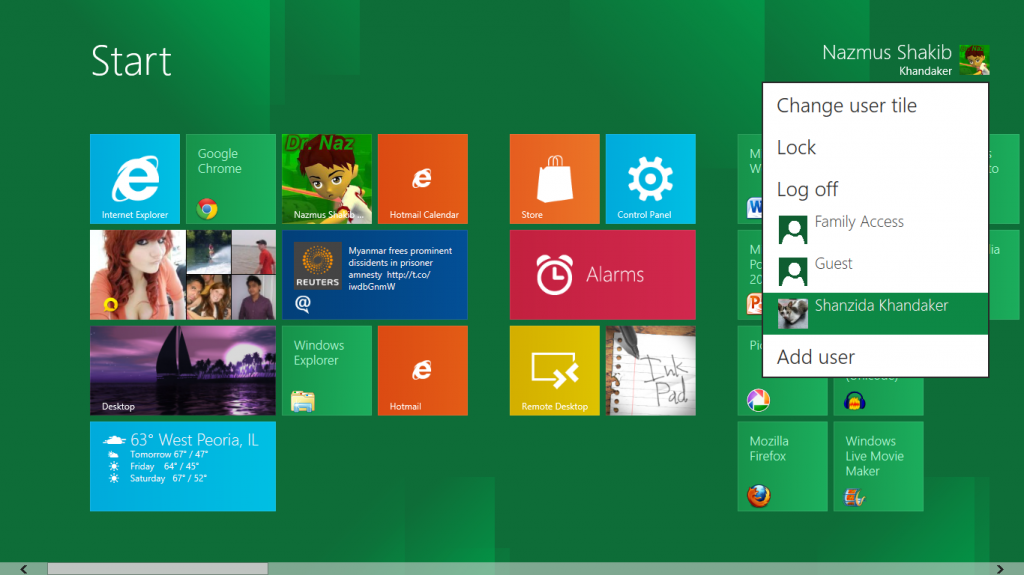Open the Reuters news feed tile
The image size is (1024, 575).
tap(375, 274)
